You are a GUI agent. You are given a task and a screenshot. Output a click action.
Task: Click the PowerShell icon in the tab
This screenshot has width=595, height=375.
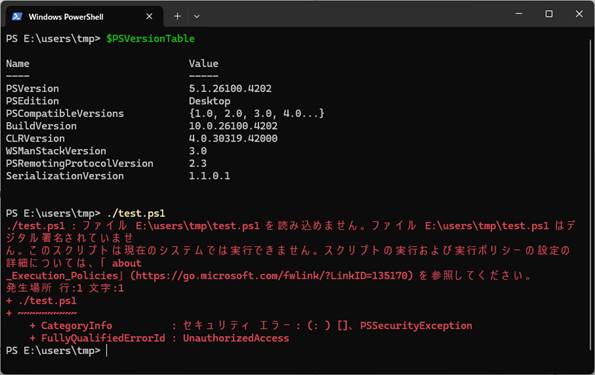click(x=16, y=16)
